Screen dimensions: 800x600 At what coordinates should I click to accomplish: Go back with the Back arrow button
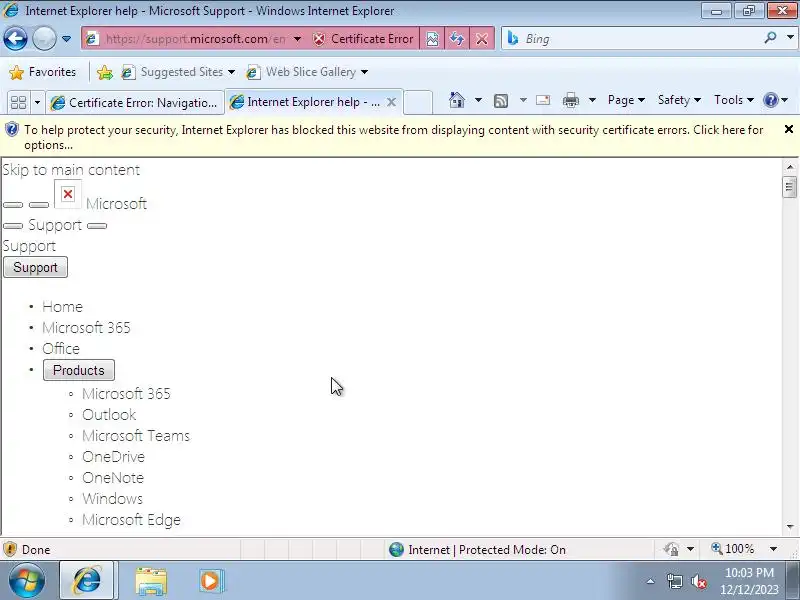coord(15,38)
